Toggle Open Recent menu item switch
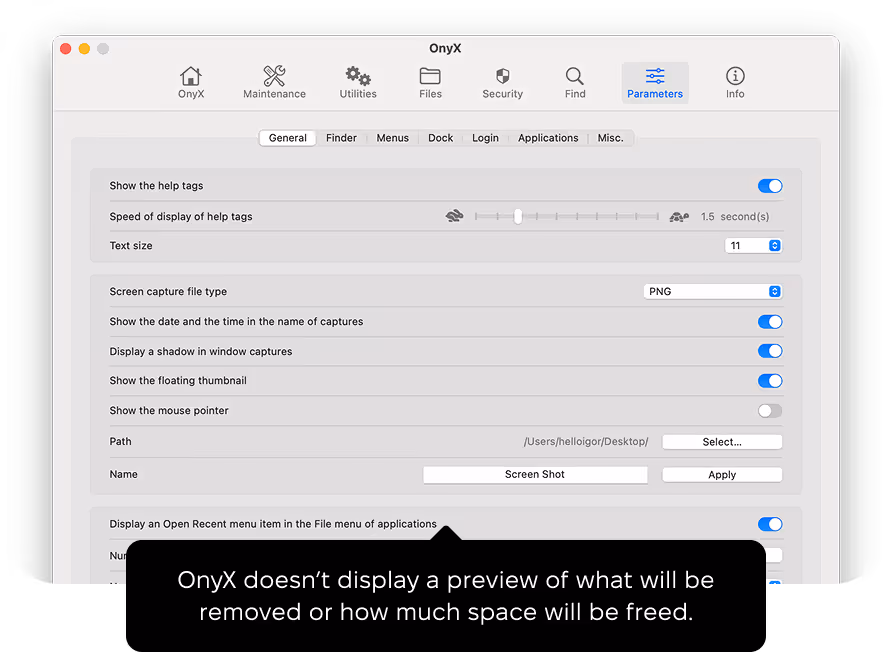The width and height of the screenshot is (892, 652). coord(770,524)
